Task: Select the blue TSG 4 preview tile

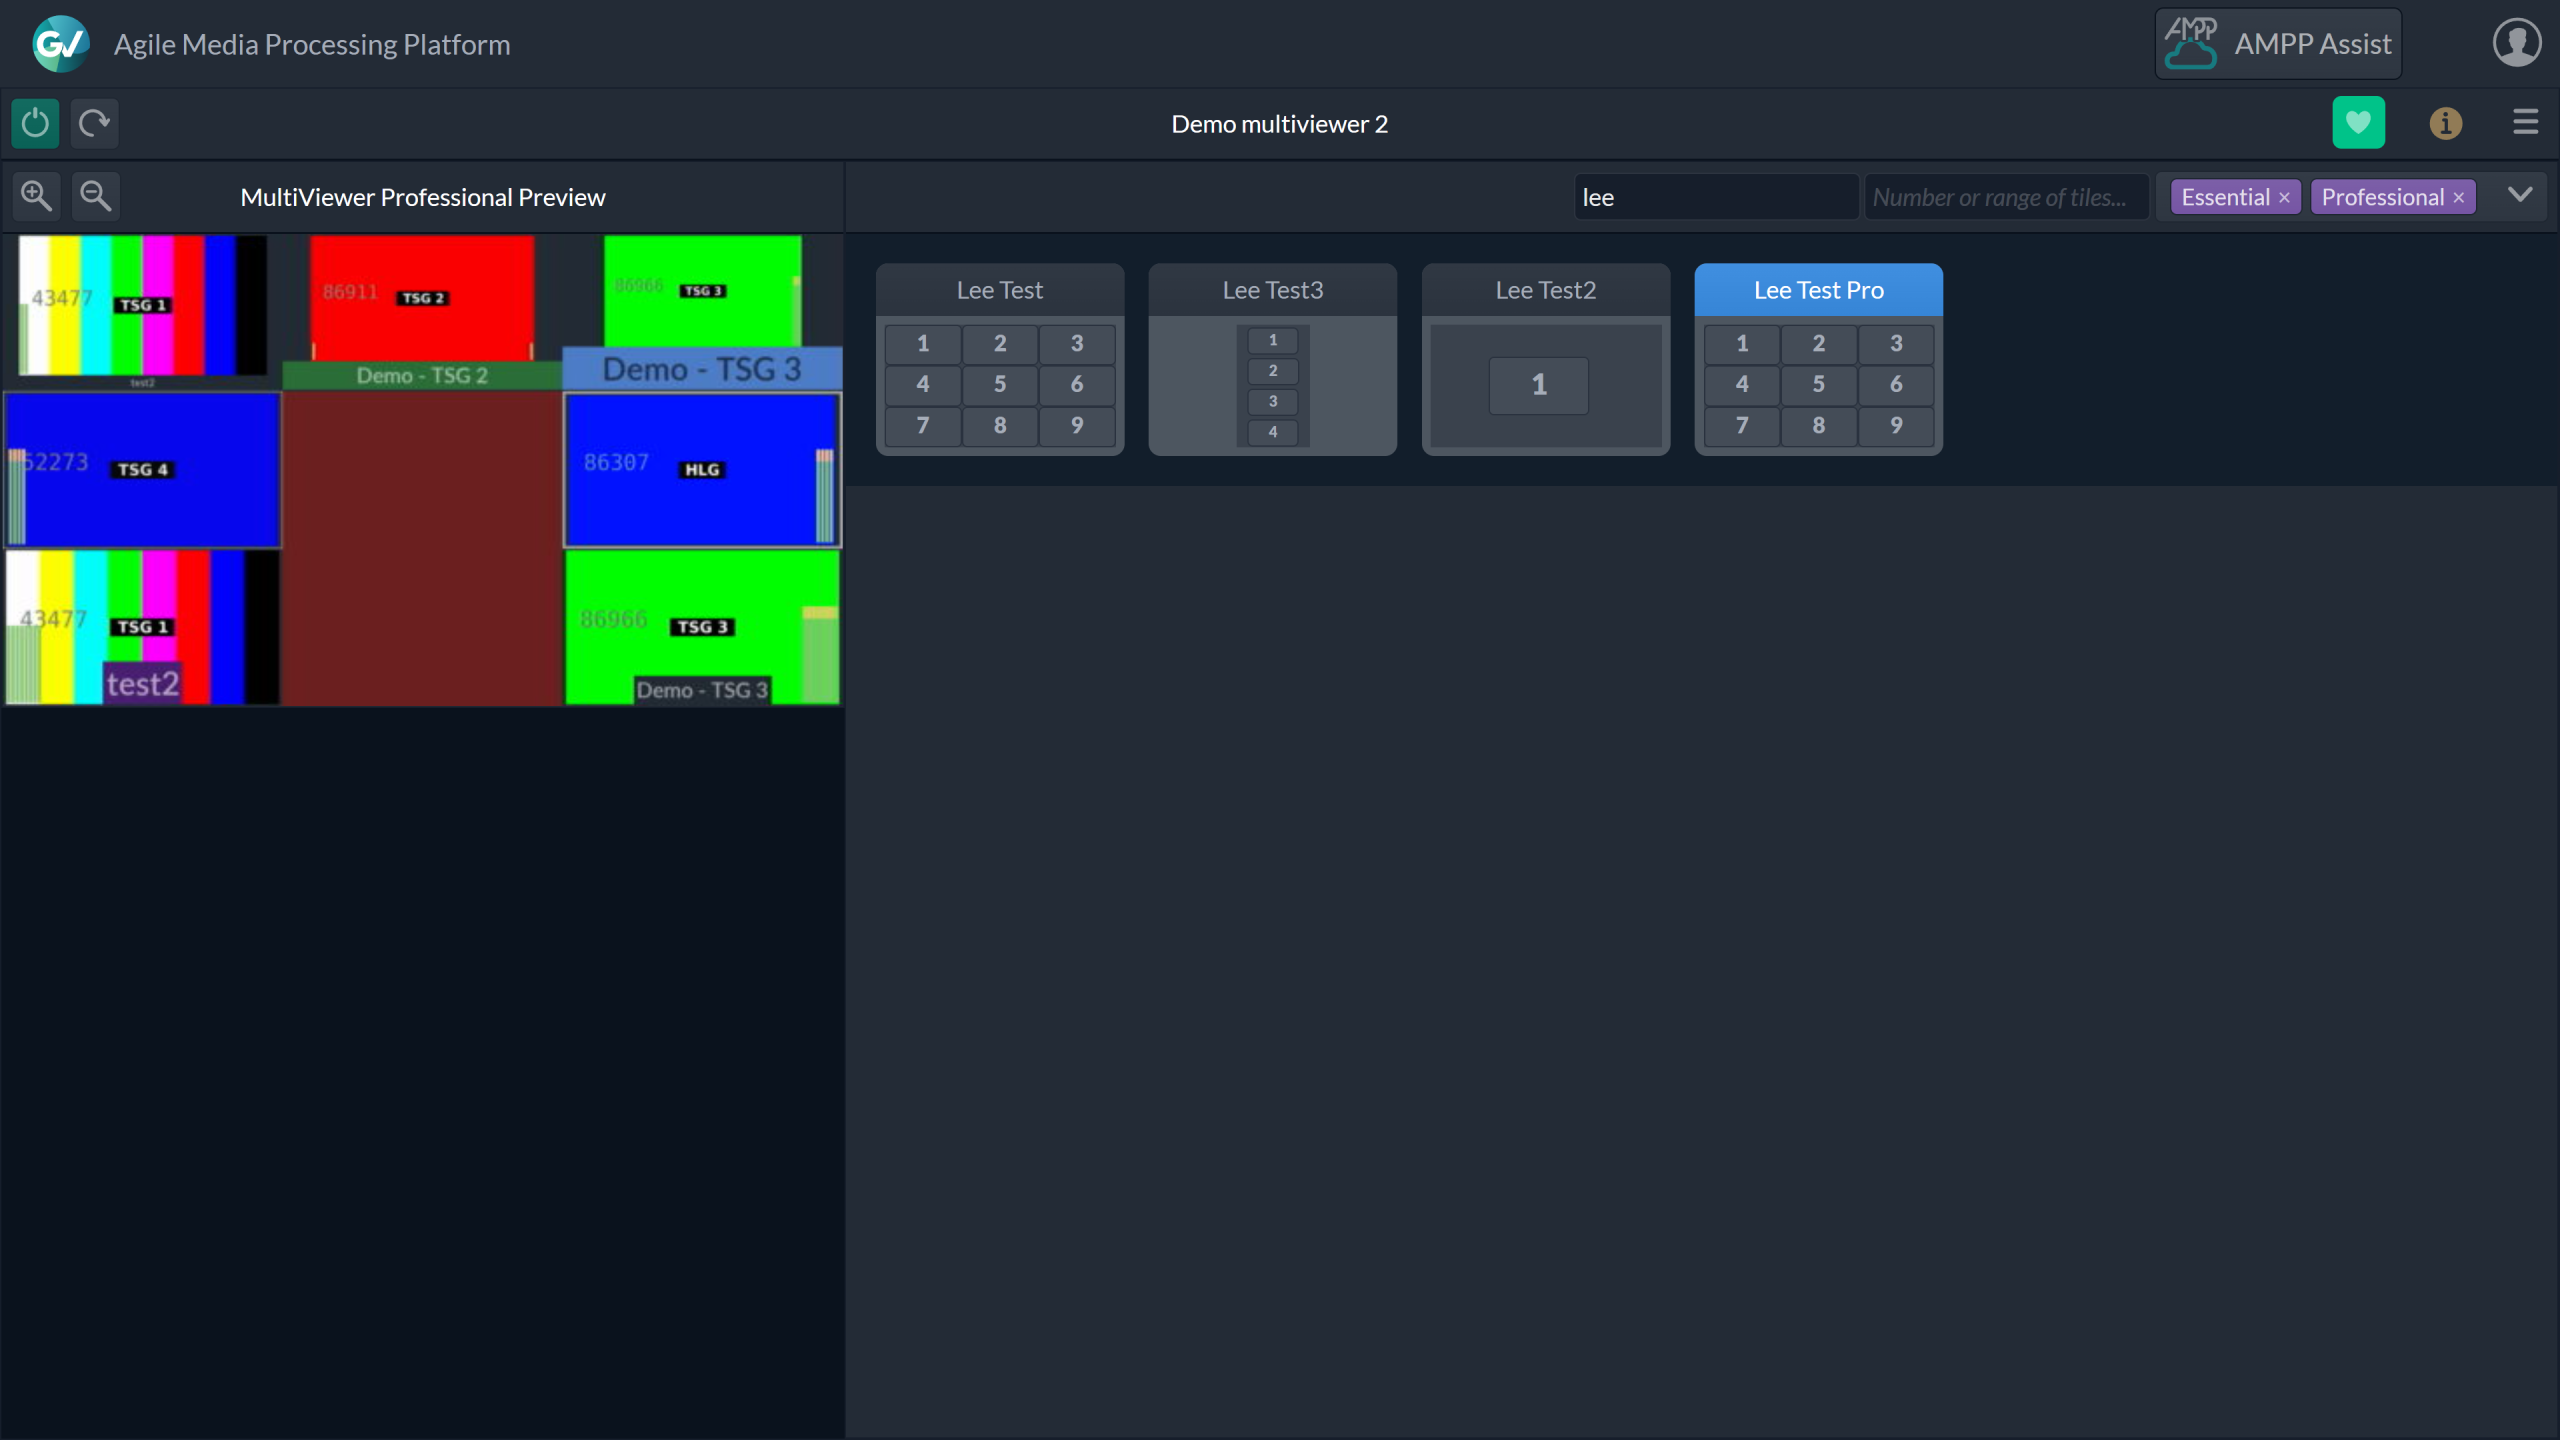Action: pyautogui.click(x=143, y=470)
